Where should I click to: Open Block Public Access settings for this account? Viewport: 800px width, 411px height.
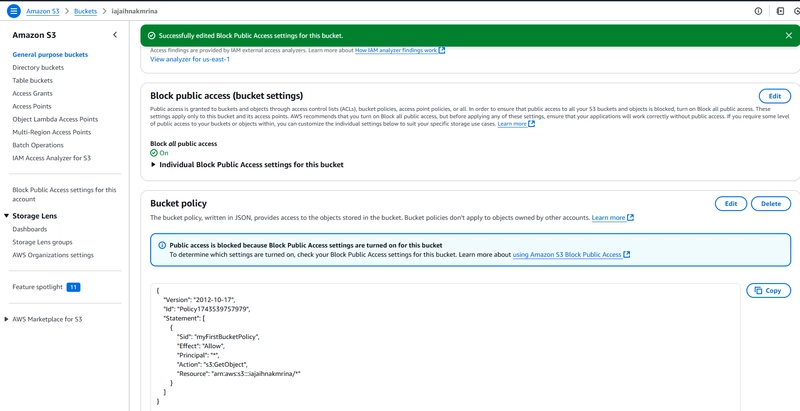click(x=64, y=194)
